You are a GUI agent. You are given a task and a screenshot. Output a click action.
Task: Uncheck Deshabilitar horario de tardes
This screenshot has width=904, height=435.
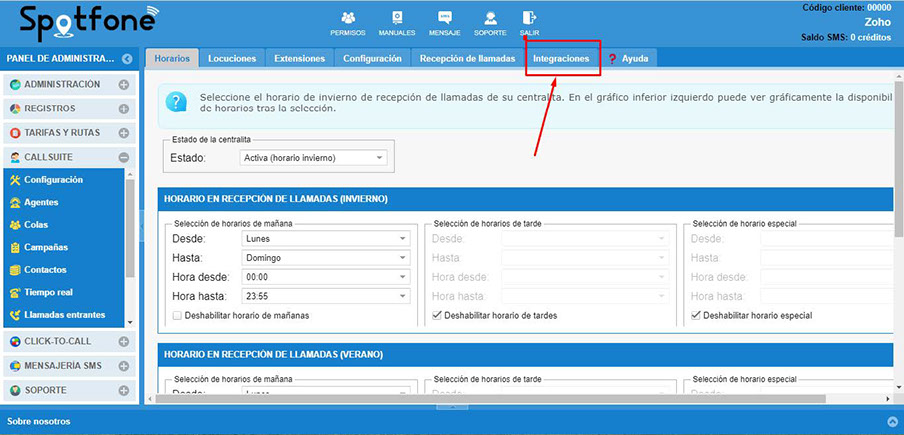tap(437, 315)
